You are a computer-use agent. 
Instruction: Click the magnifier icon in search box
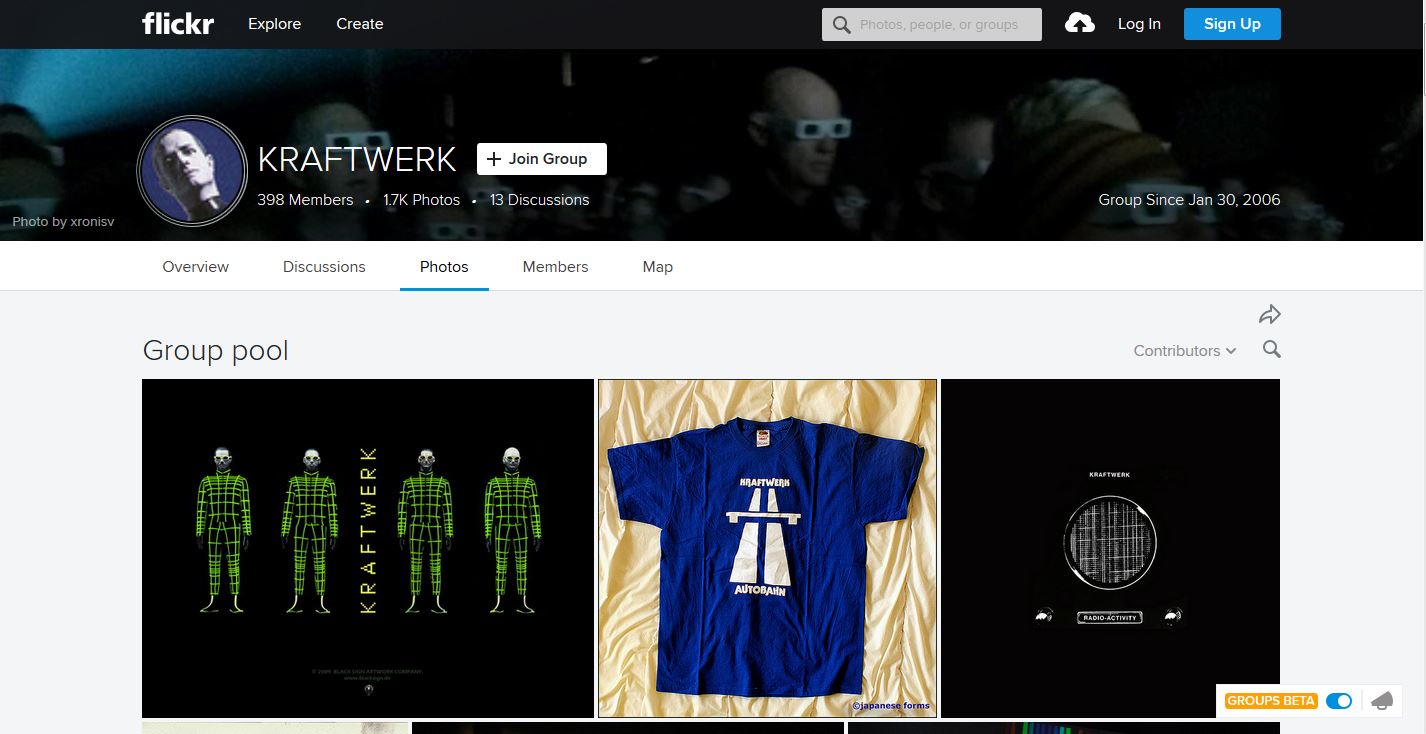click(841, 25)
